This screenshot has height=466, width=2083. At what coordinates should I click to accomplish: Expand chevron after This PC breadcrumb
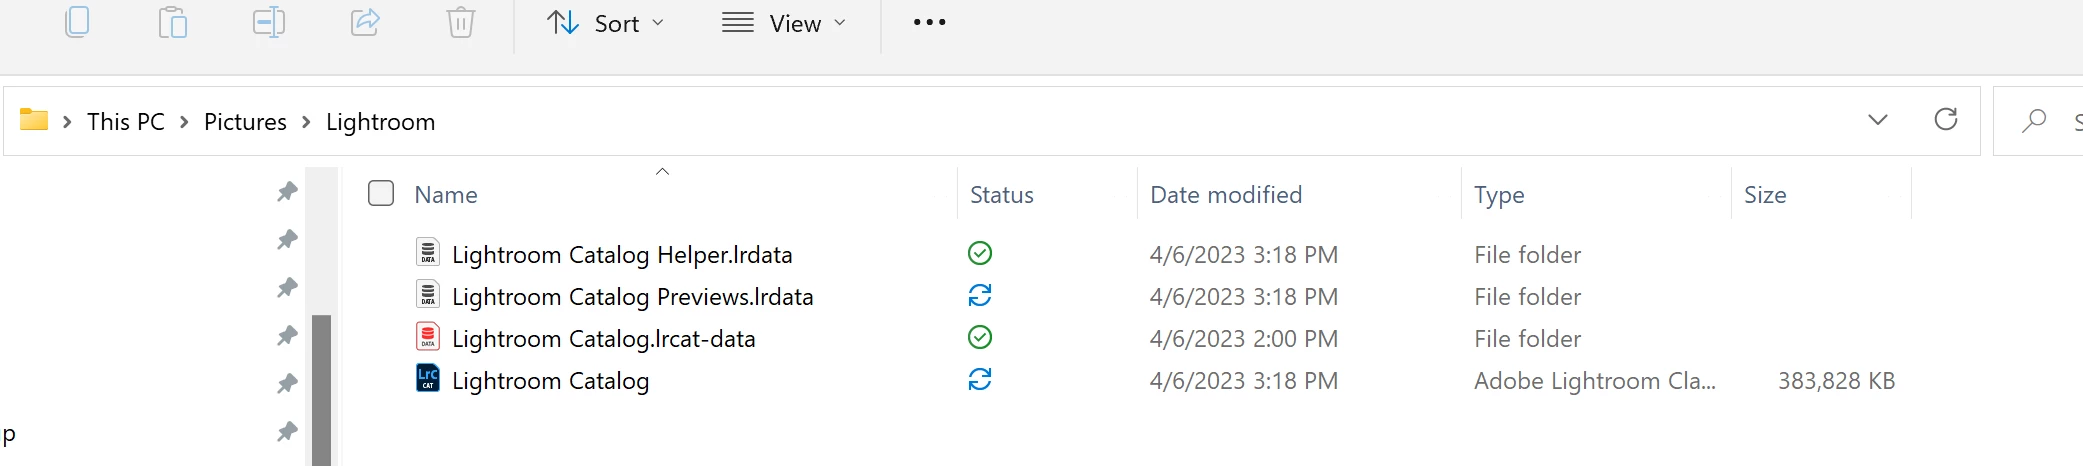click(184, 122)
